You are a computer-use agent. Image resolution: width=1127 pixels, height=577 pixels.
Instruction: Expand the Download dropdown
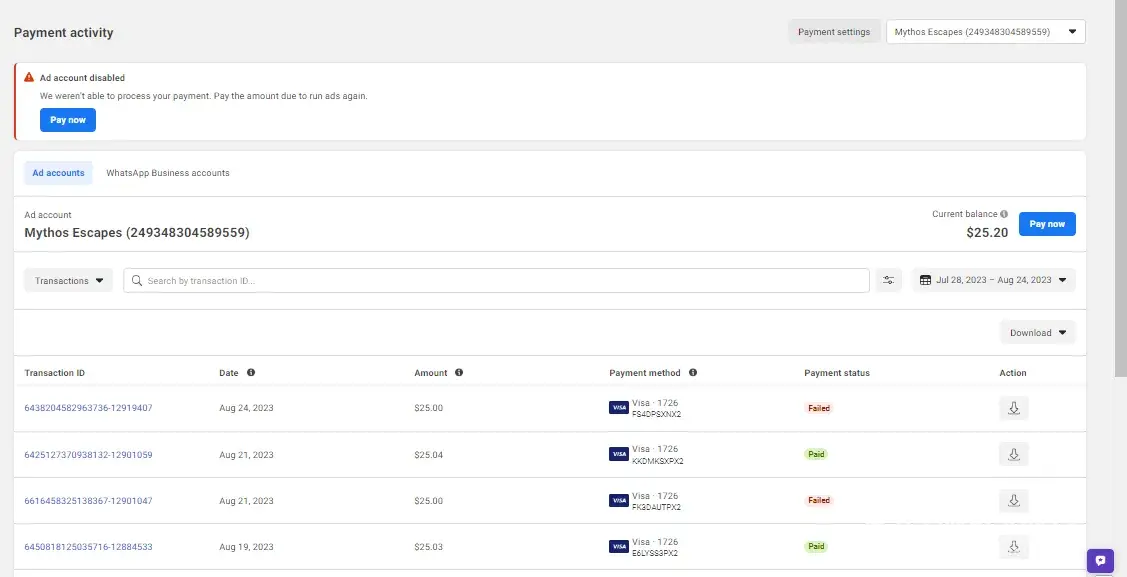[1037, 333]
